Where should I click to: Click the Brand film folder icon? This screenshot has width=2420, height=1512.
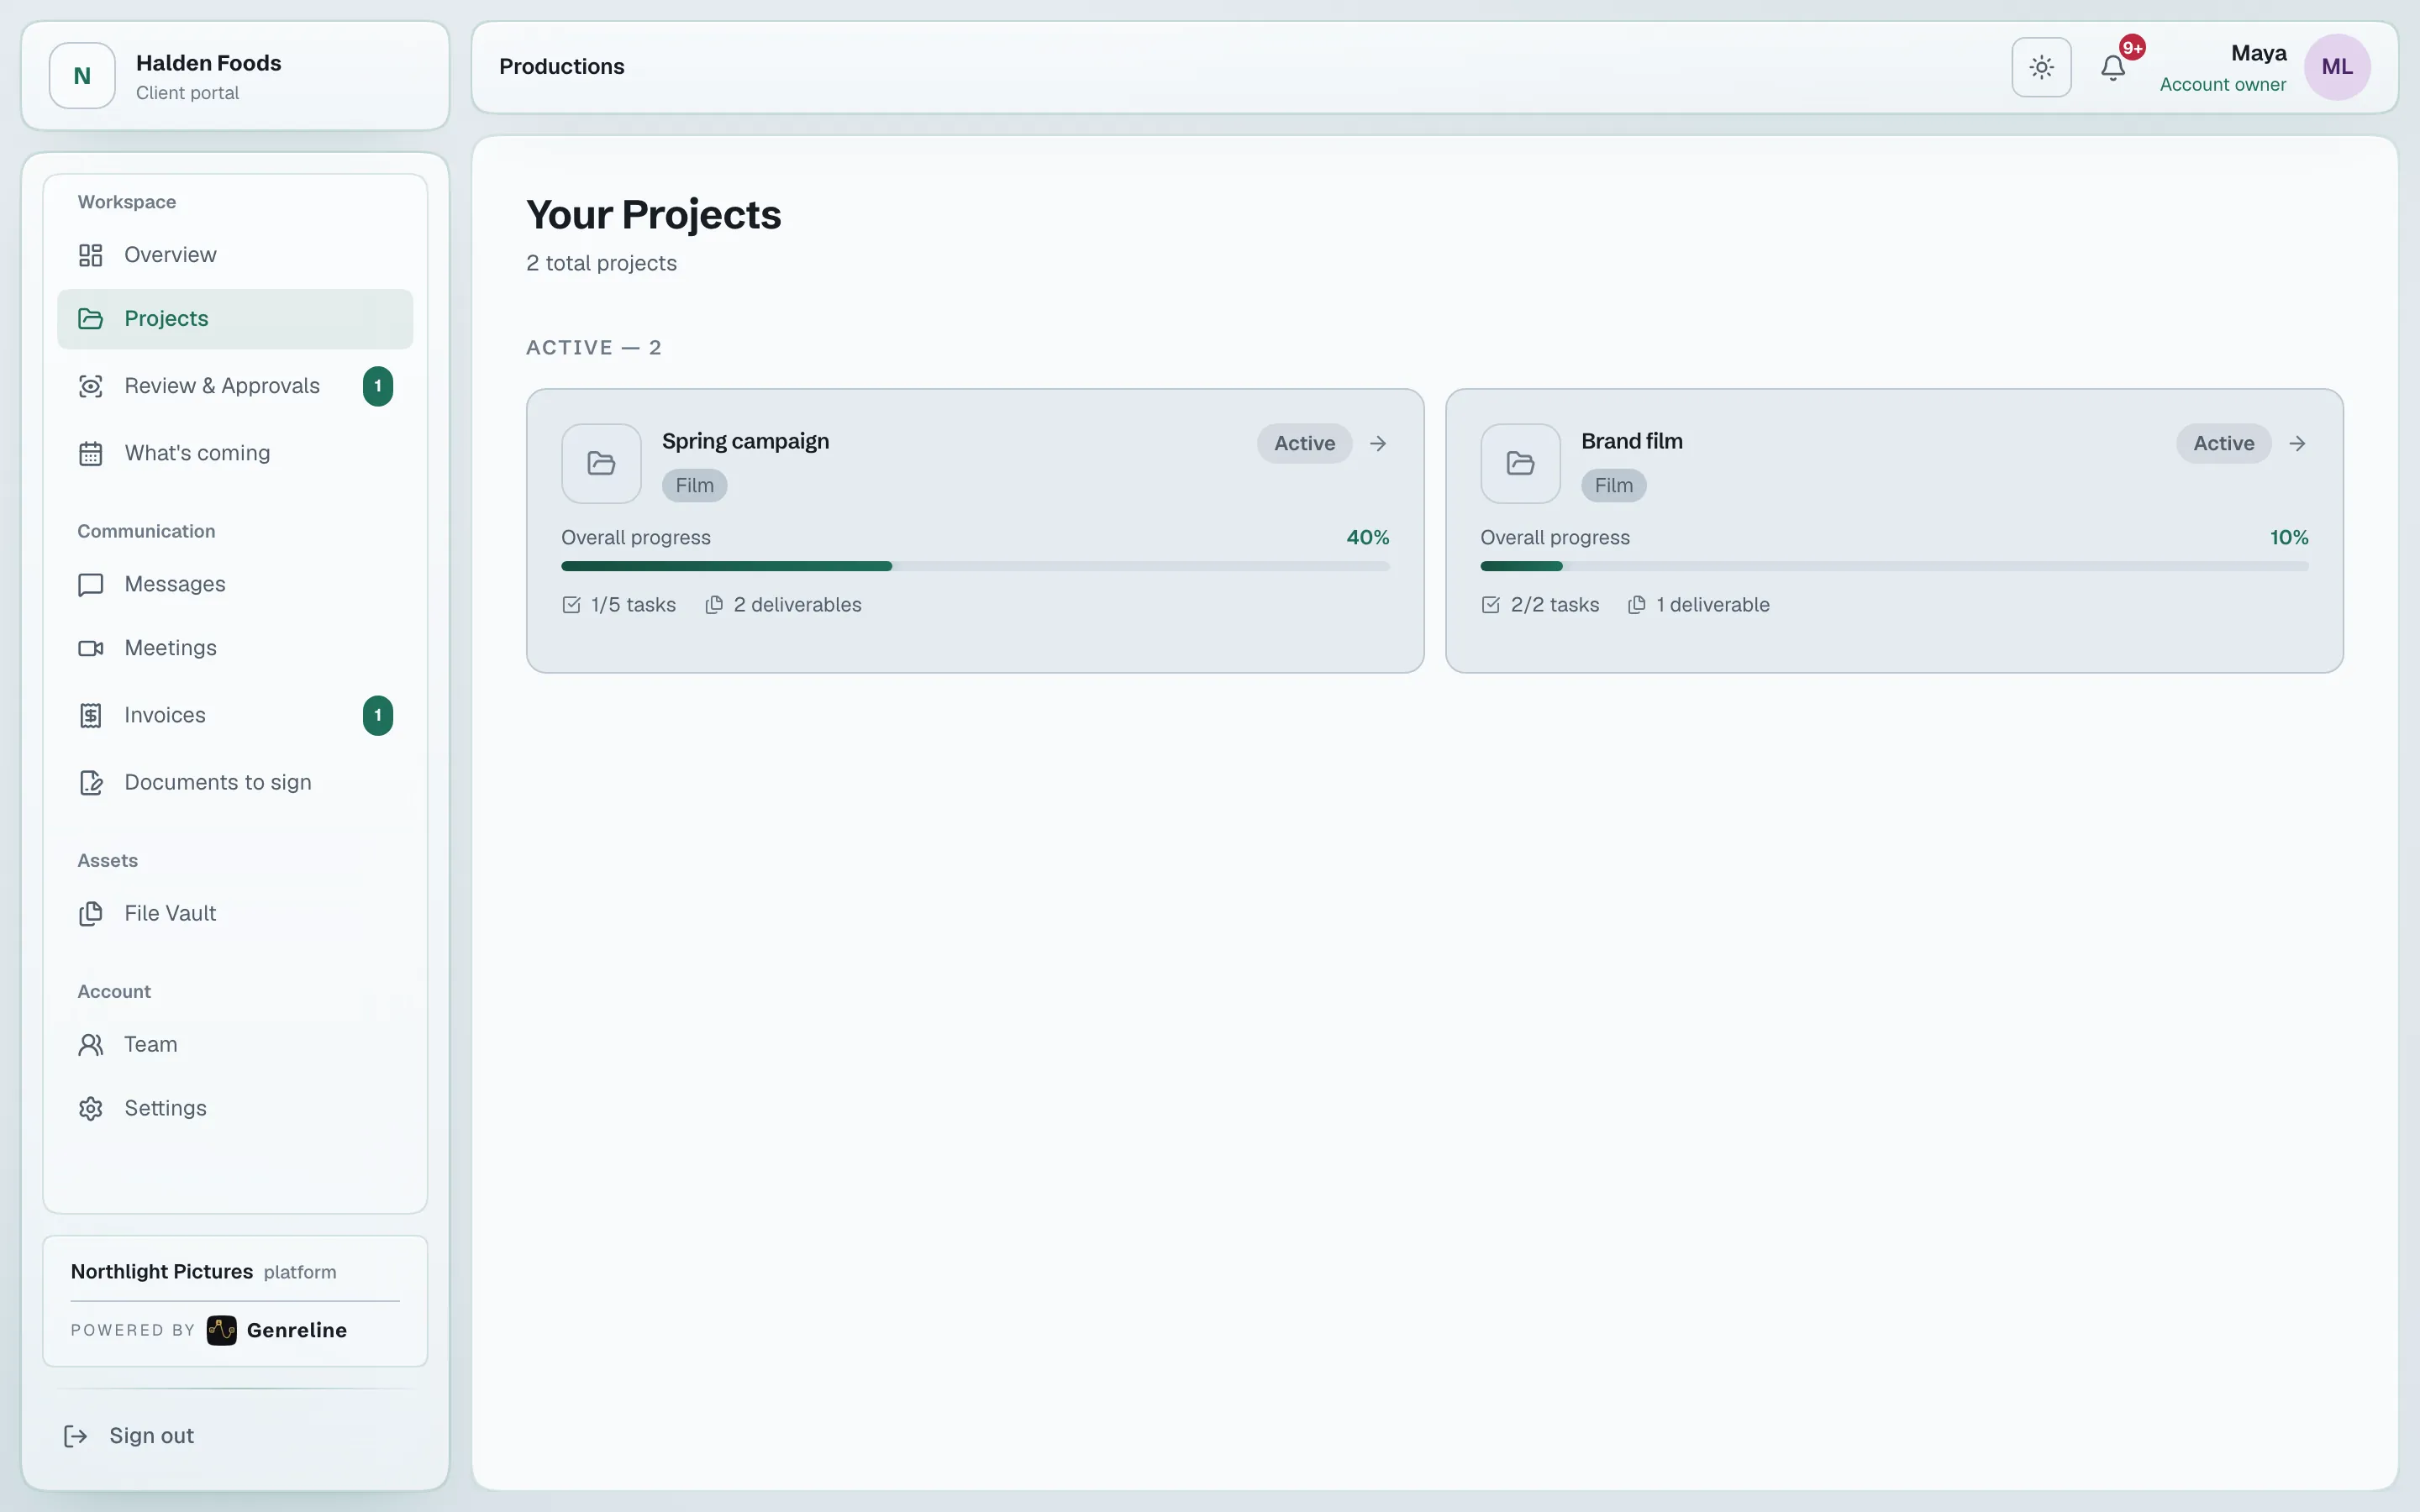coord(1520,463)
